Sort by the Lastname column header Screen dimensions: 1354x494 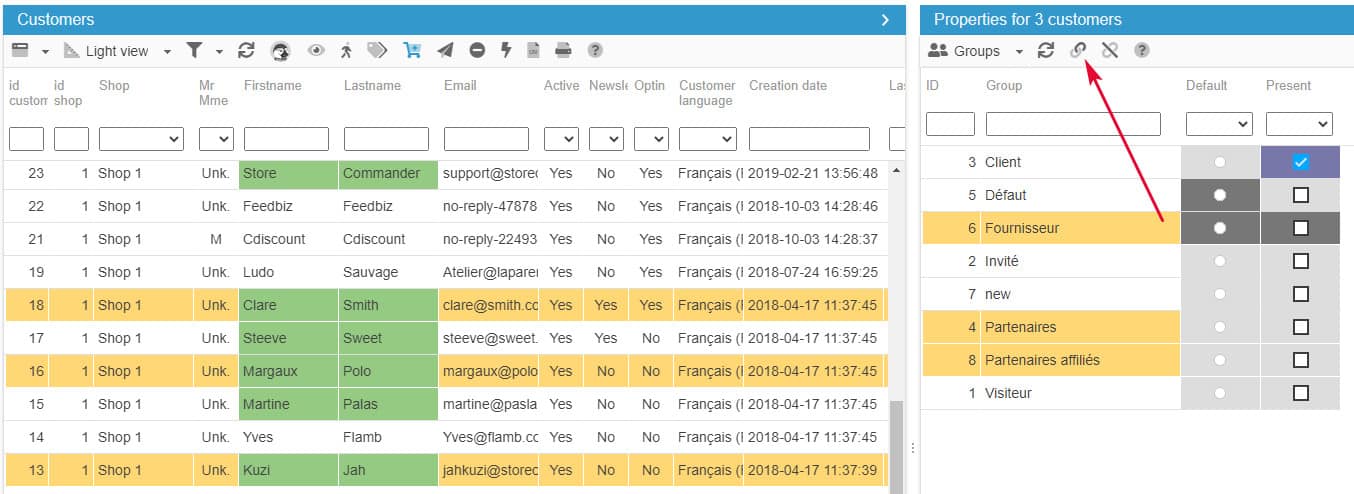(371, 86)
